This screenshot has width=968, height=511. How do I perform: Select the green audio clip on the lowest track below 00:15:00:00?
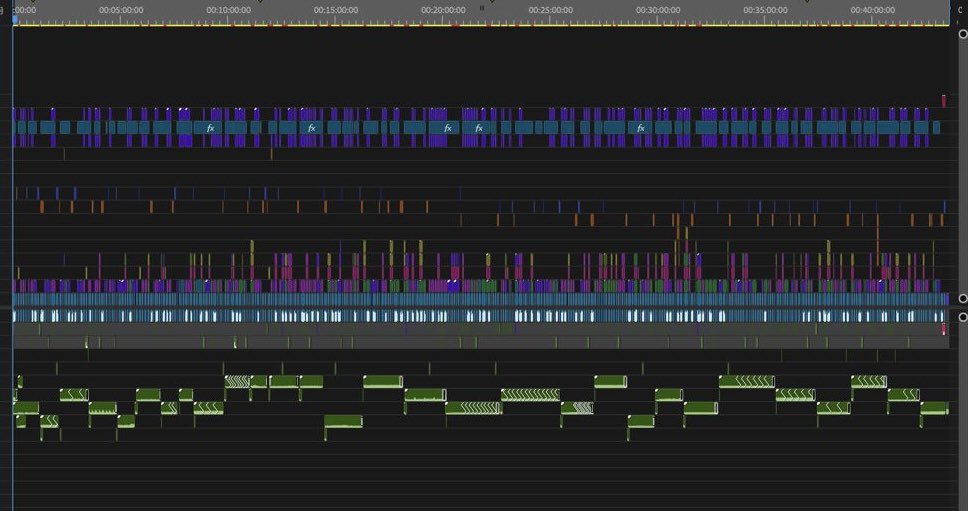[343, 422]
